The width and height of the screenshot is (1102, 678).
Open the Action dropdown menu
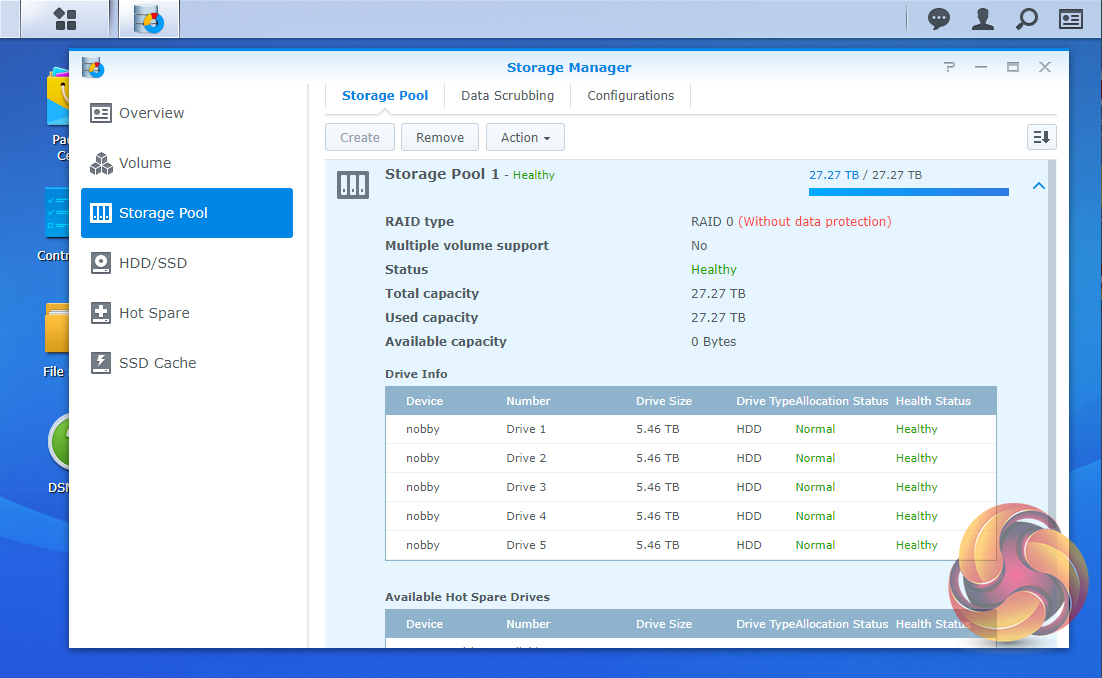525,137
